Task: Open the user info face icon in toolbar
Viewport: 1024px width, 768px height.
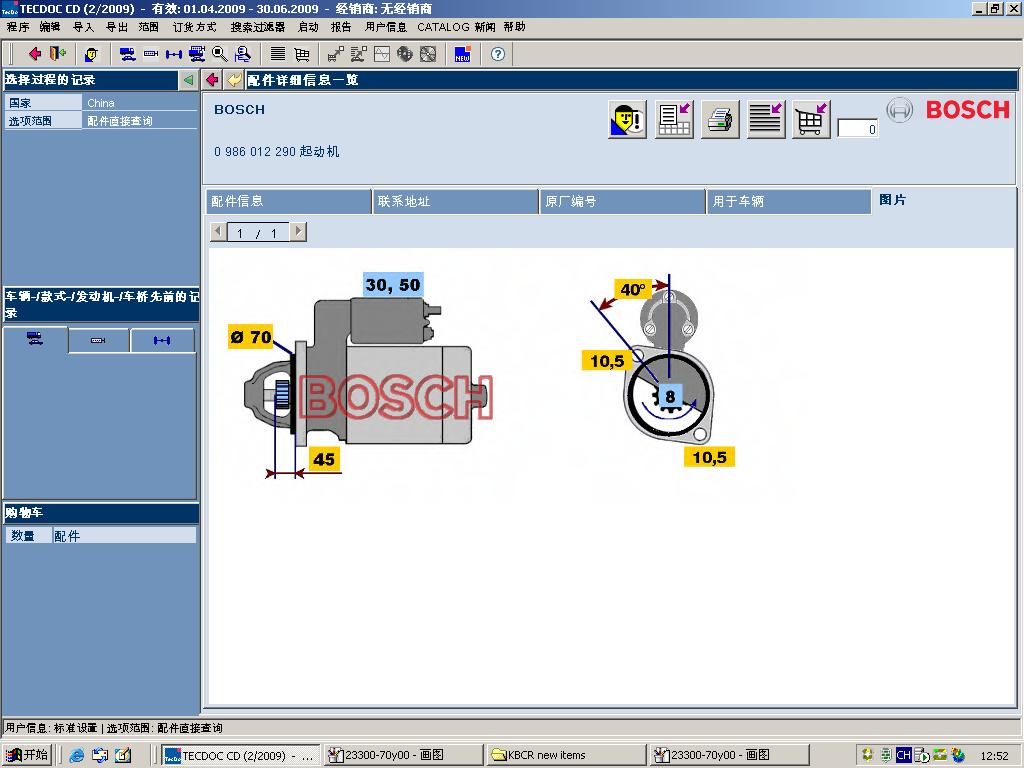Action: point(91,54)
